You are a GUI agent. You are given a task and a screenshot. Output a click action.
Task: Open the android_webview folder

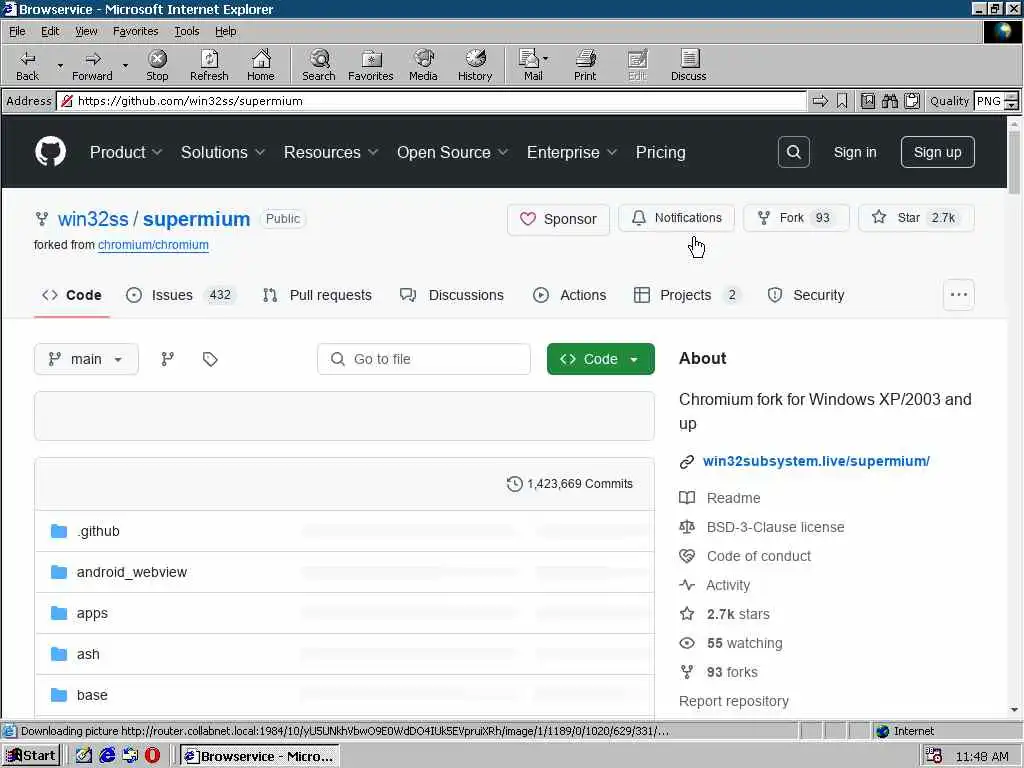click(132, 572)
